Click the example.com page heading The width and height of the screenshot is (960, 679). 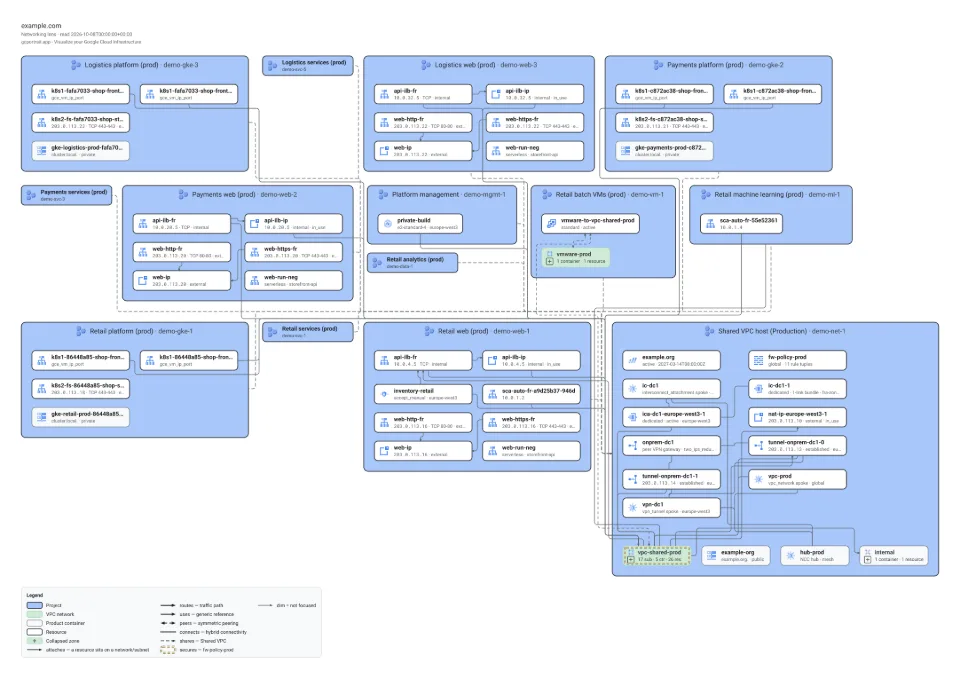pos(41,26)
